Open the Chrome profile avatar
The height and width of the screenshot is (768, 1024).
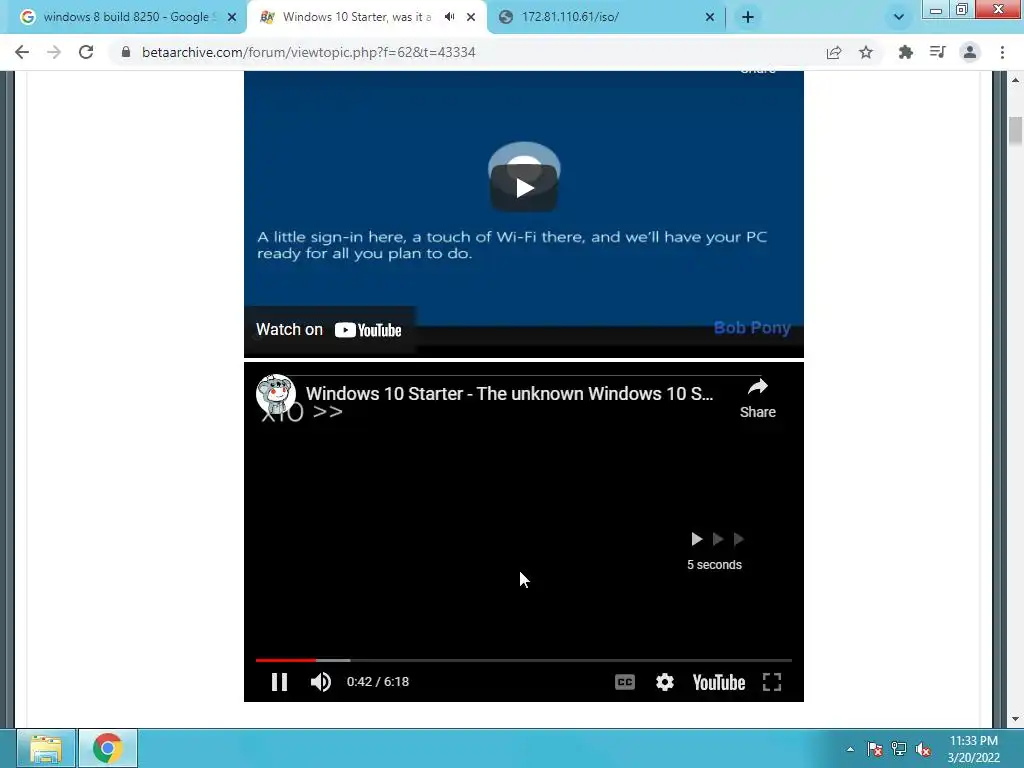coord(970,52)
